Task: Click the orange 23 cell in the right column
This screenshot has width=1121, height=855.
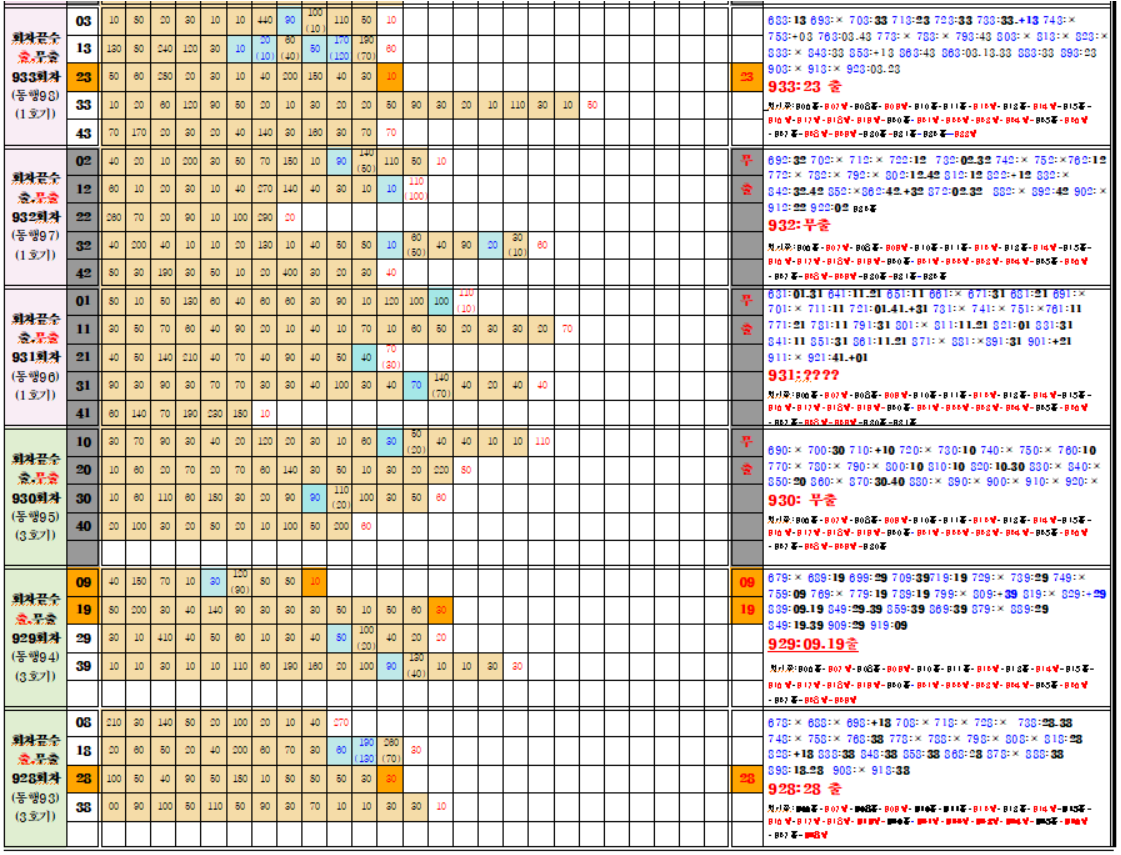Action: (746, 76)
